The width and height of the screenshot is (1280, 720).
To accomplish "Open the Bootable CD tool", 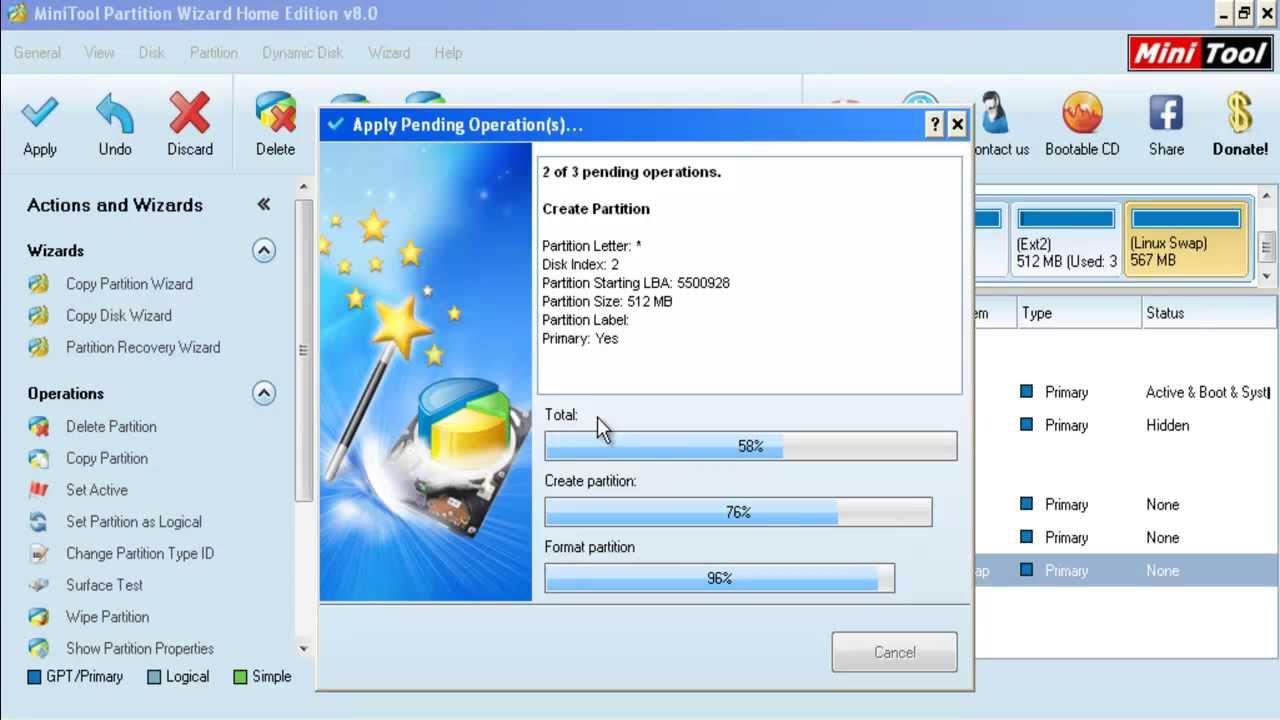I will pos(1082,113).
